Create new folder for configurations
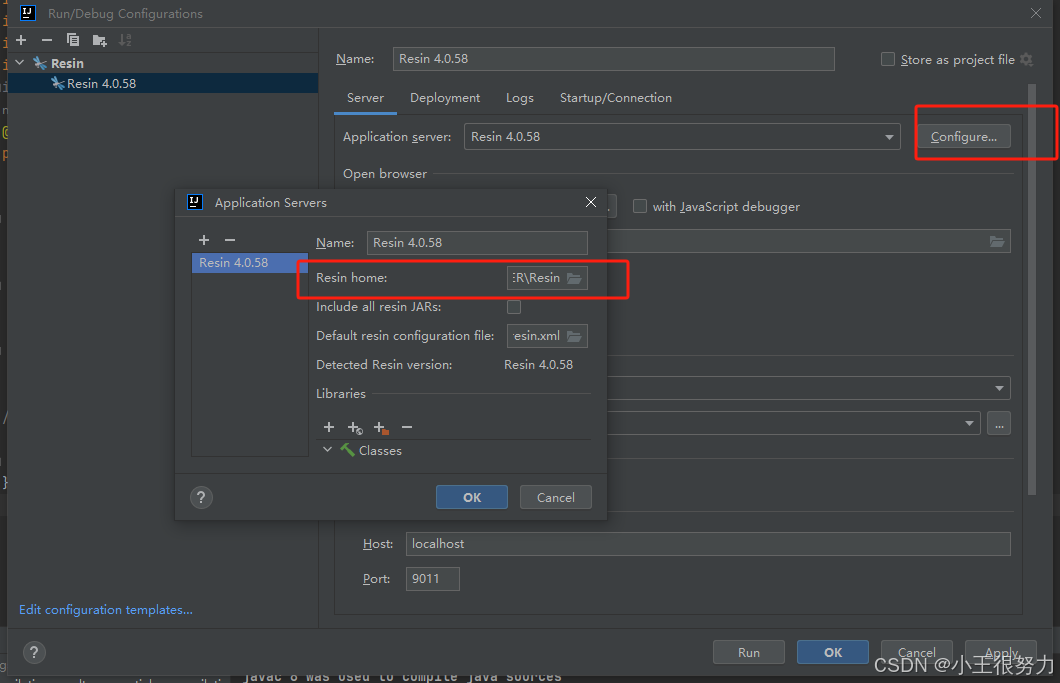This screenshot has width=1060, height=683. [99, 41]
